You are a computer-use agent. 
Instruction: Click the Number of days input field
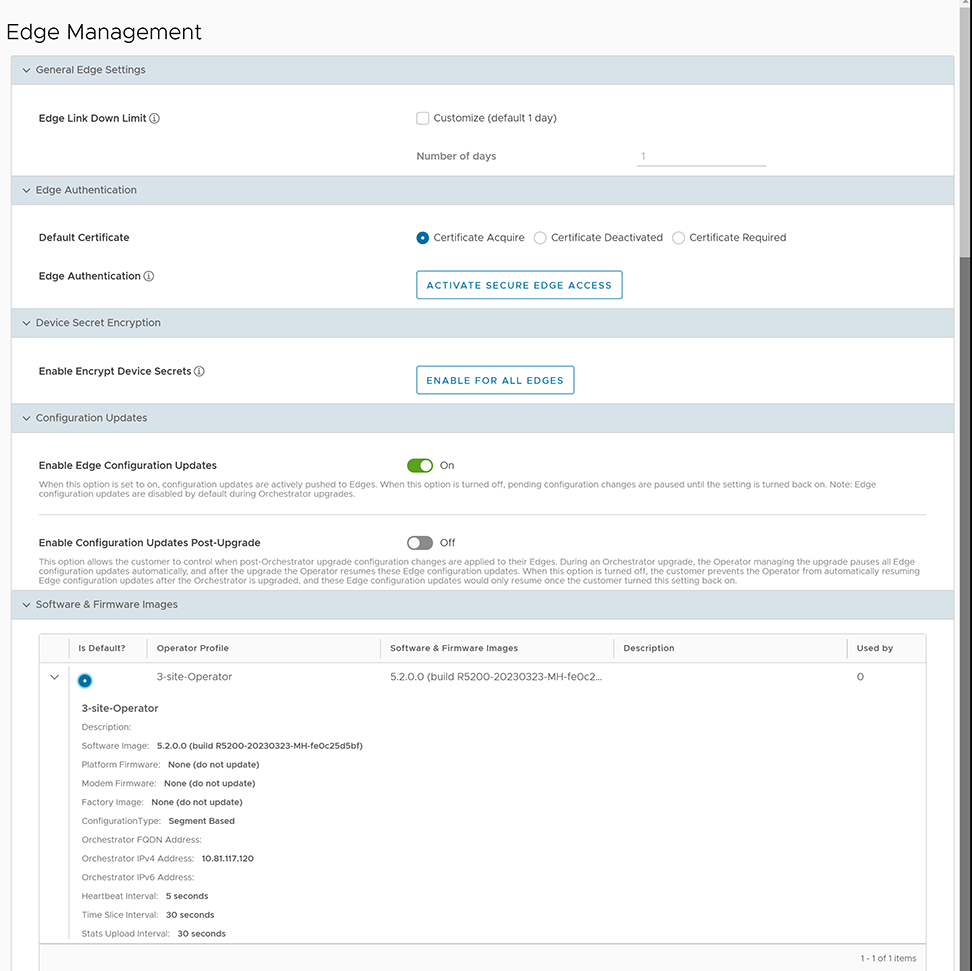tap(700, 156)
